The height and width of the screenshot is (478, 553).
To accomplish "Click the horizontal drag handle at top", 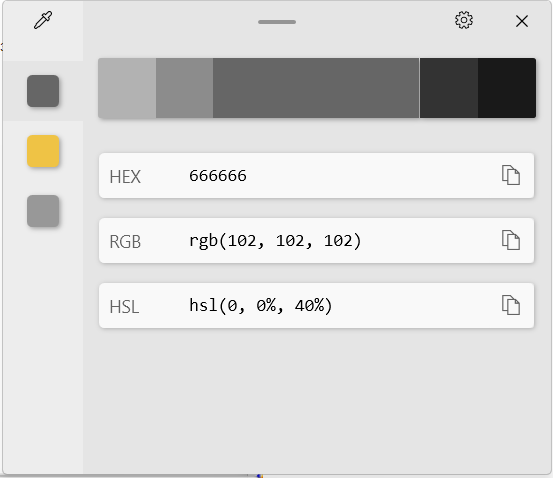I will 277,22.
